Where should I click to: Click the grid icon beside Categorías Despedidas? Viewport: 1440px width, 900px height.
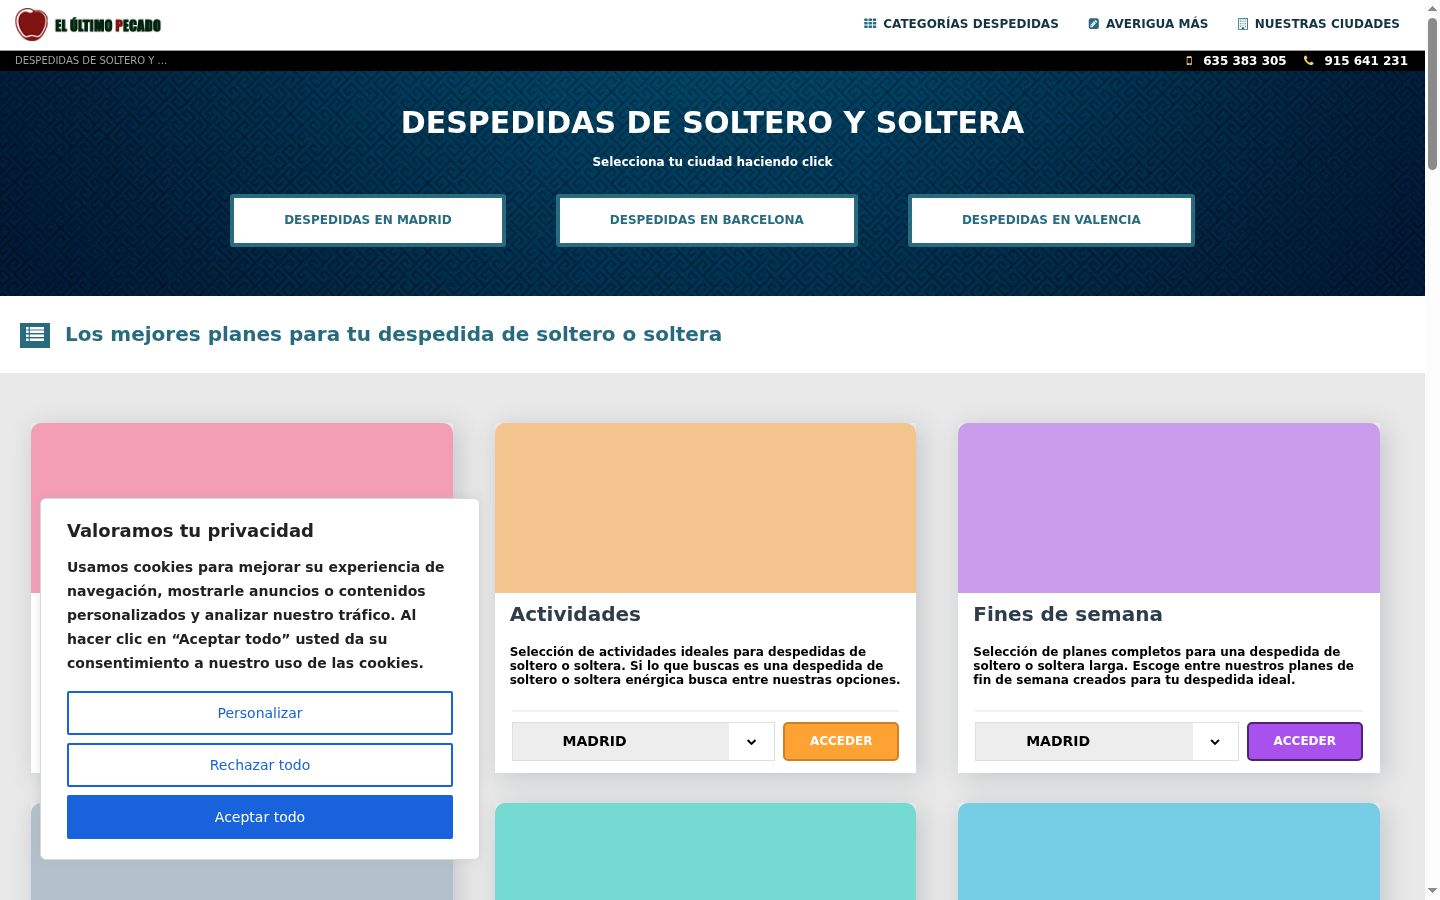tap(870, 24)
